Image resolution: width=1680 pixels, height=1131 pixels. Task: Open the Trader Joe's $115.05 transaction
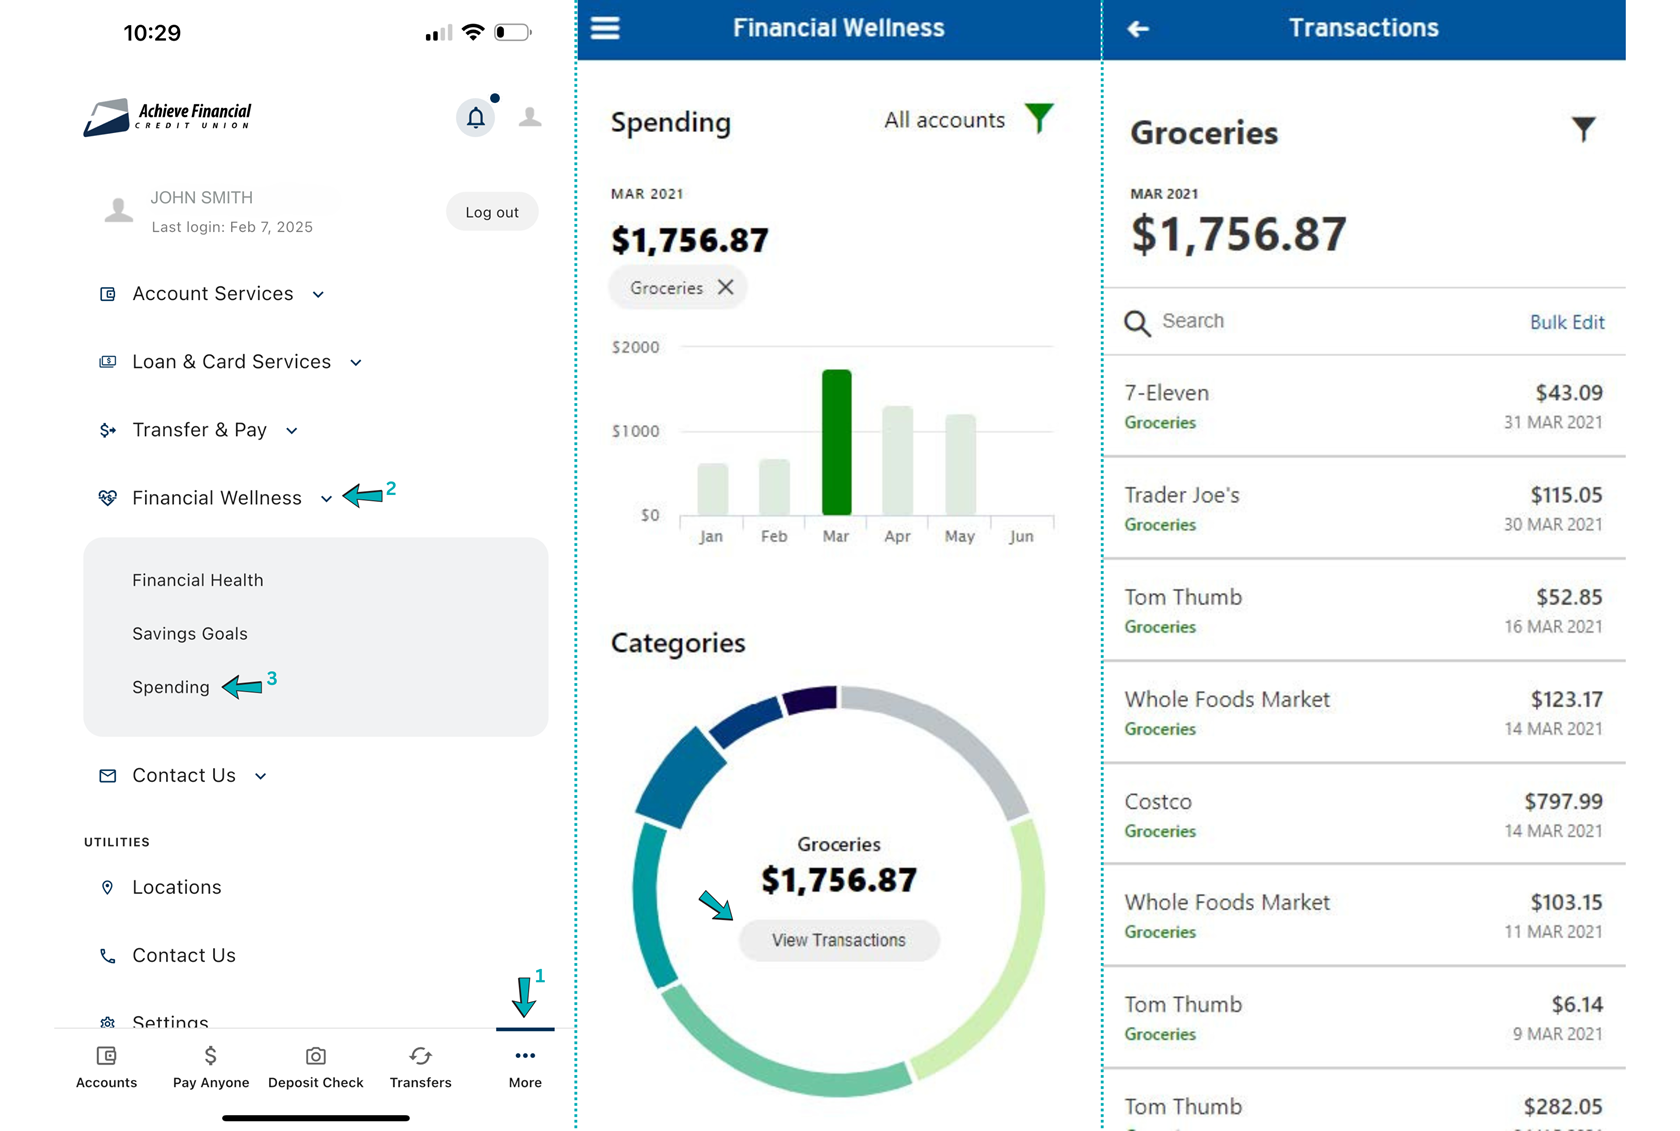tap(1364, 509)
